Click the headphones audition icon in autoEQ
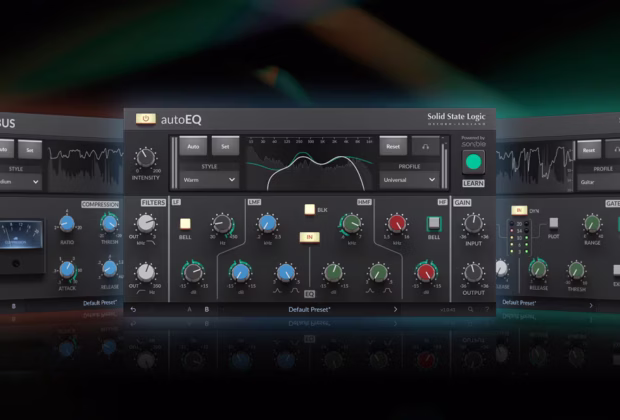The width and height of the screenshot is (620, 420). tap(427, 146)
